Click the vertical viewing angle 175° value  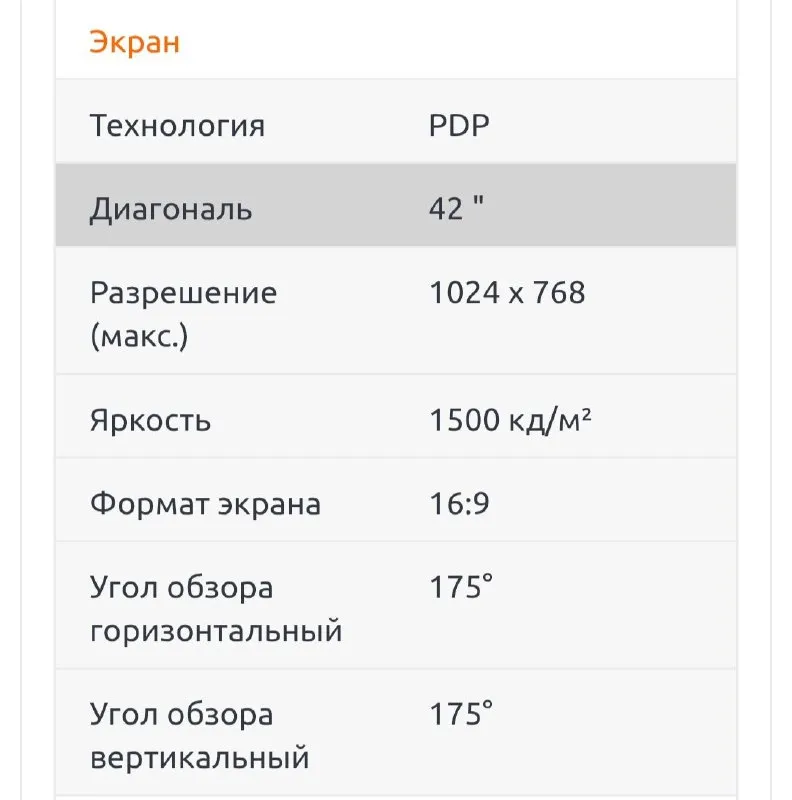click(x=461, y=714)
